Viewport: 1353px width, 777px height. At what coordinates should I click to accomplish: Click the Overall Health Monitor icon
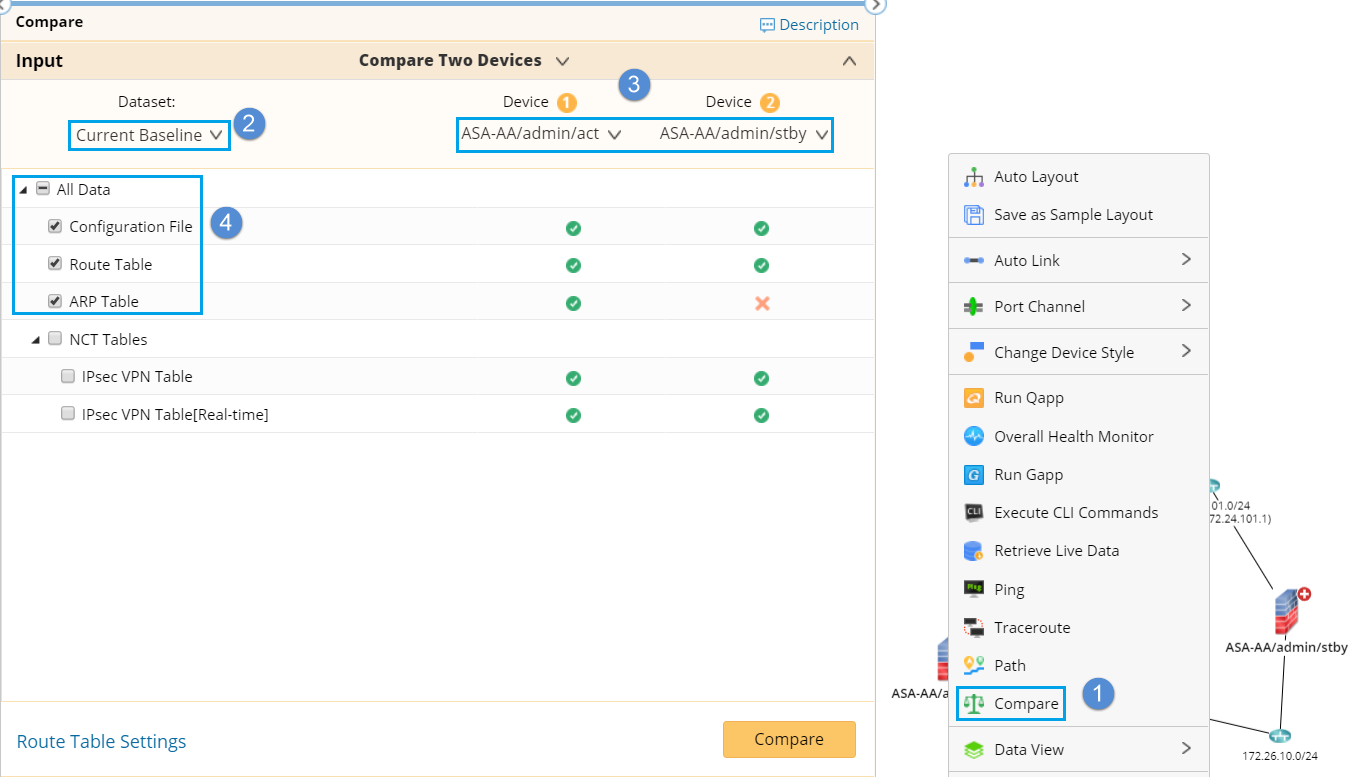tap(973, 436)
